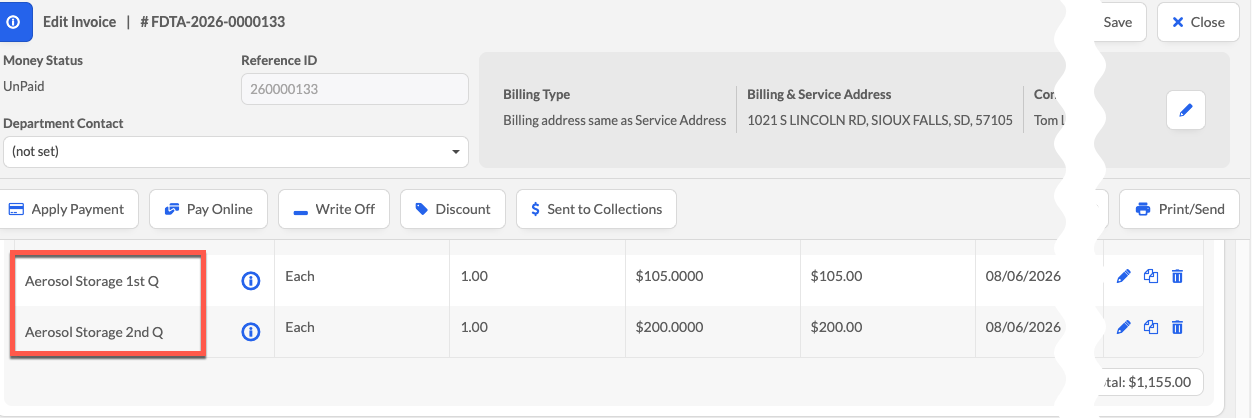Click the billing address 1021 S LINCOLN RD
The width and height of the screenshot is (1252, 418).
click(x=880, y=120)
